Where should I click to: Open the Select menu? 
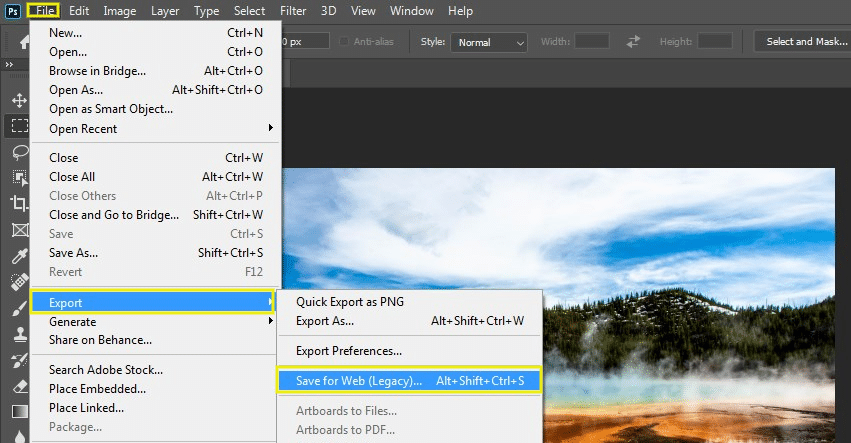point(249,11)
